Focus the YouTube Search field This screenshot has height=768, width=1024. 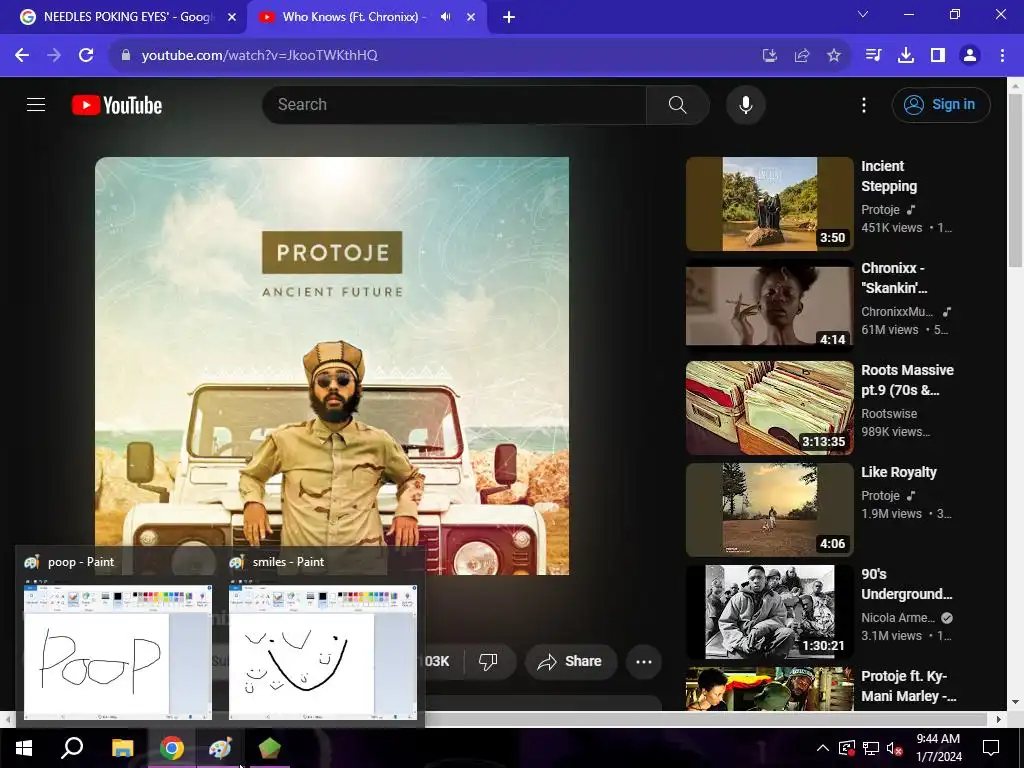click(x=454, y=104)
